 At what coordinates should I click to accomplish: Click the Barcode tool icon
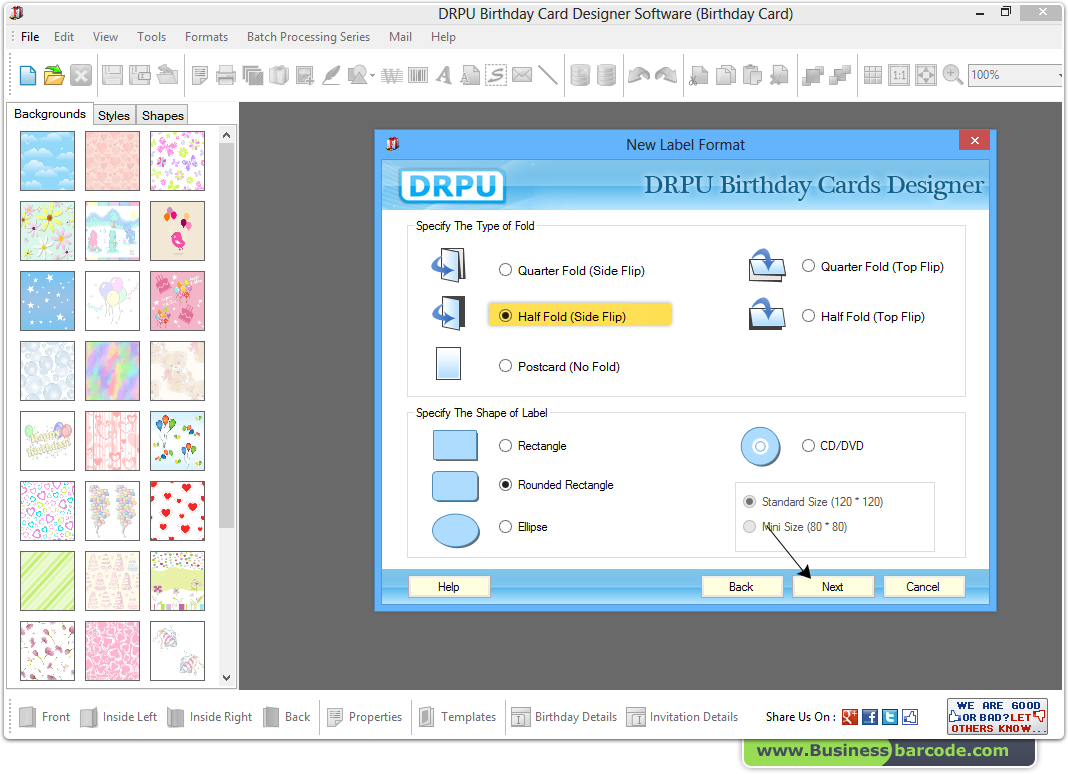[x=418, y=75]
